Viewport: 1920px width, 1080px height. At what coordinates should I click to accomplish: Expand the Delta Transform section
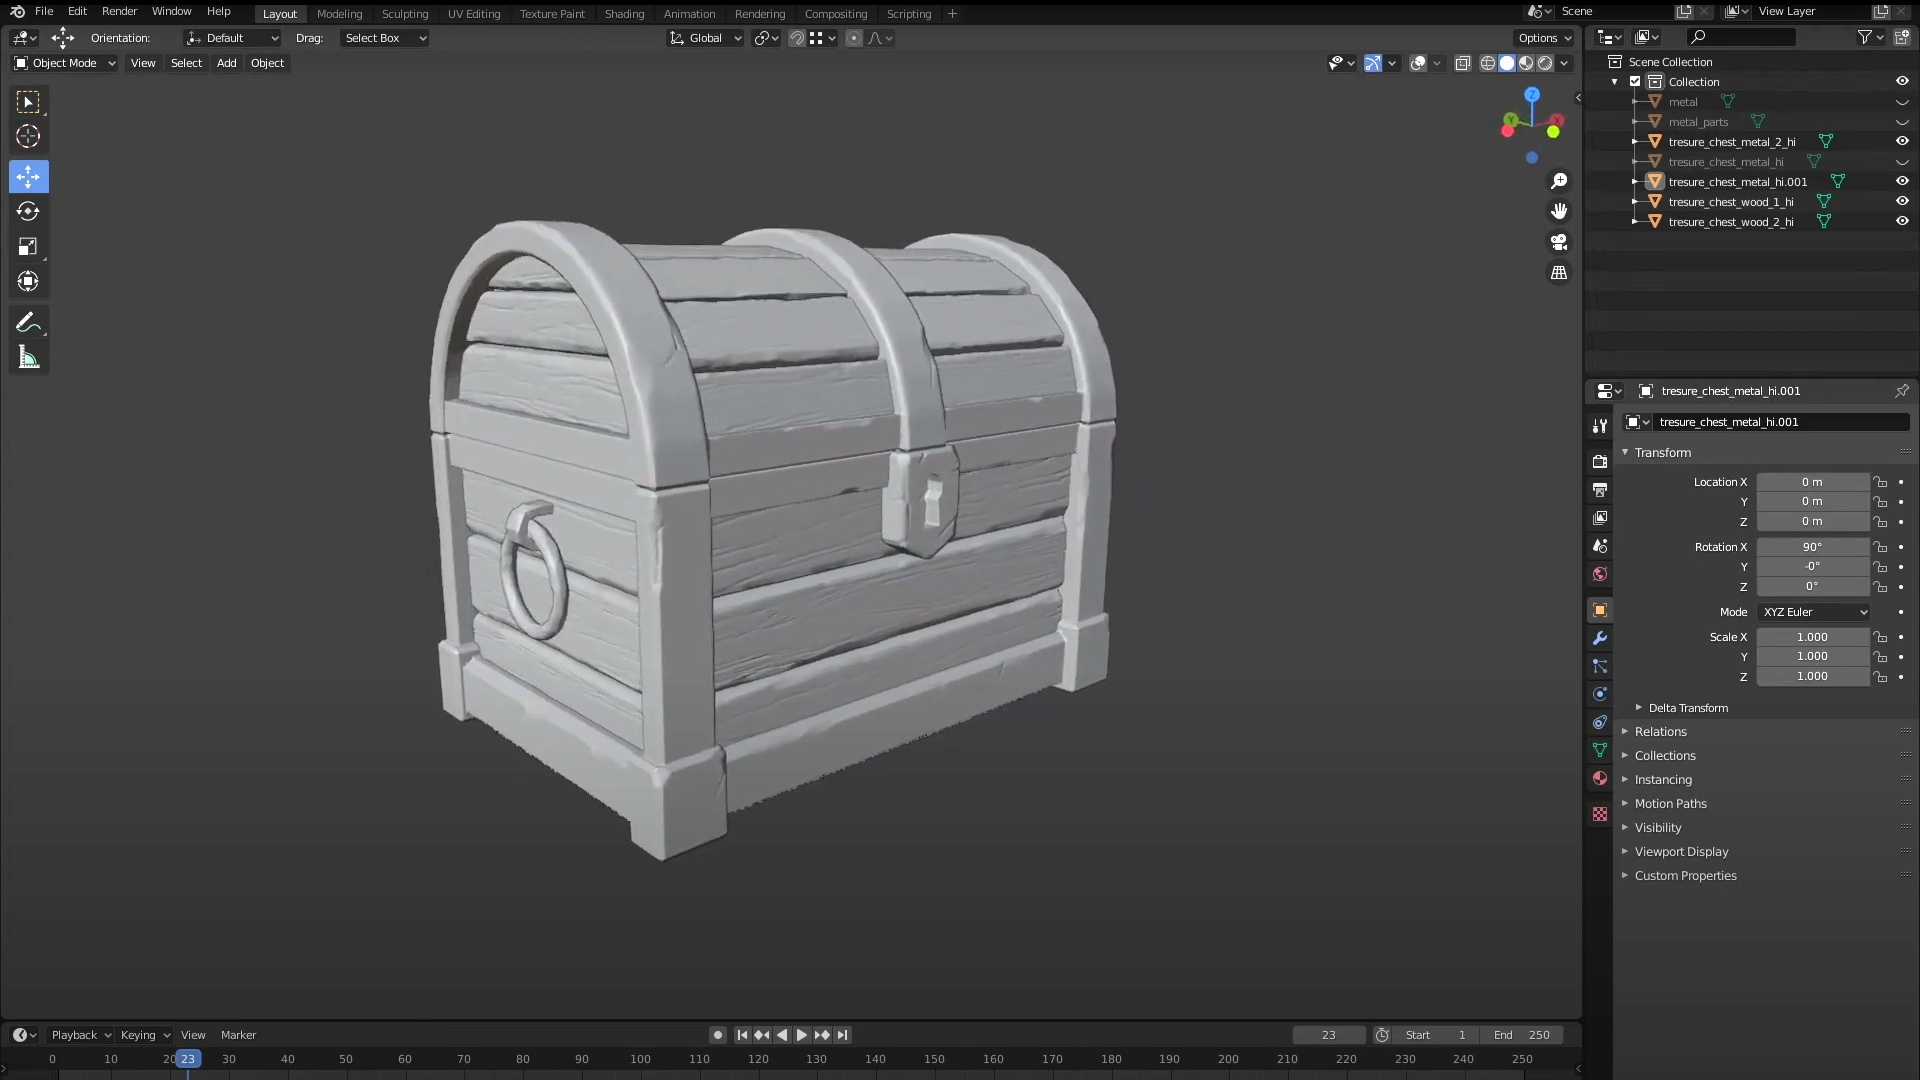click(x=1688, y=708)
